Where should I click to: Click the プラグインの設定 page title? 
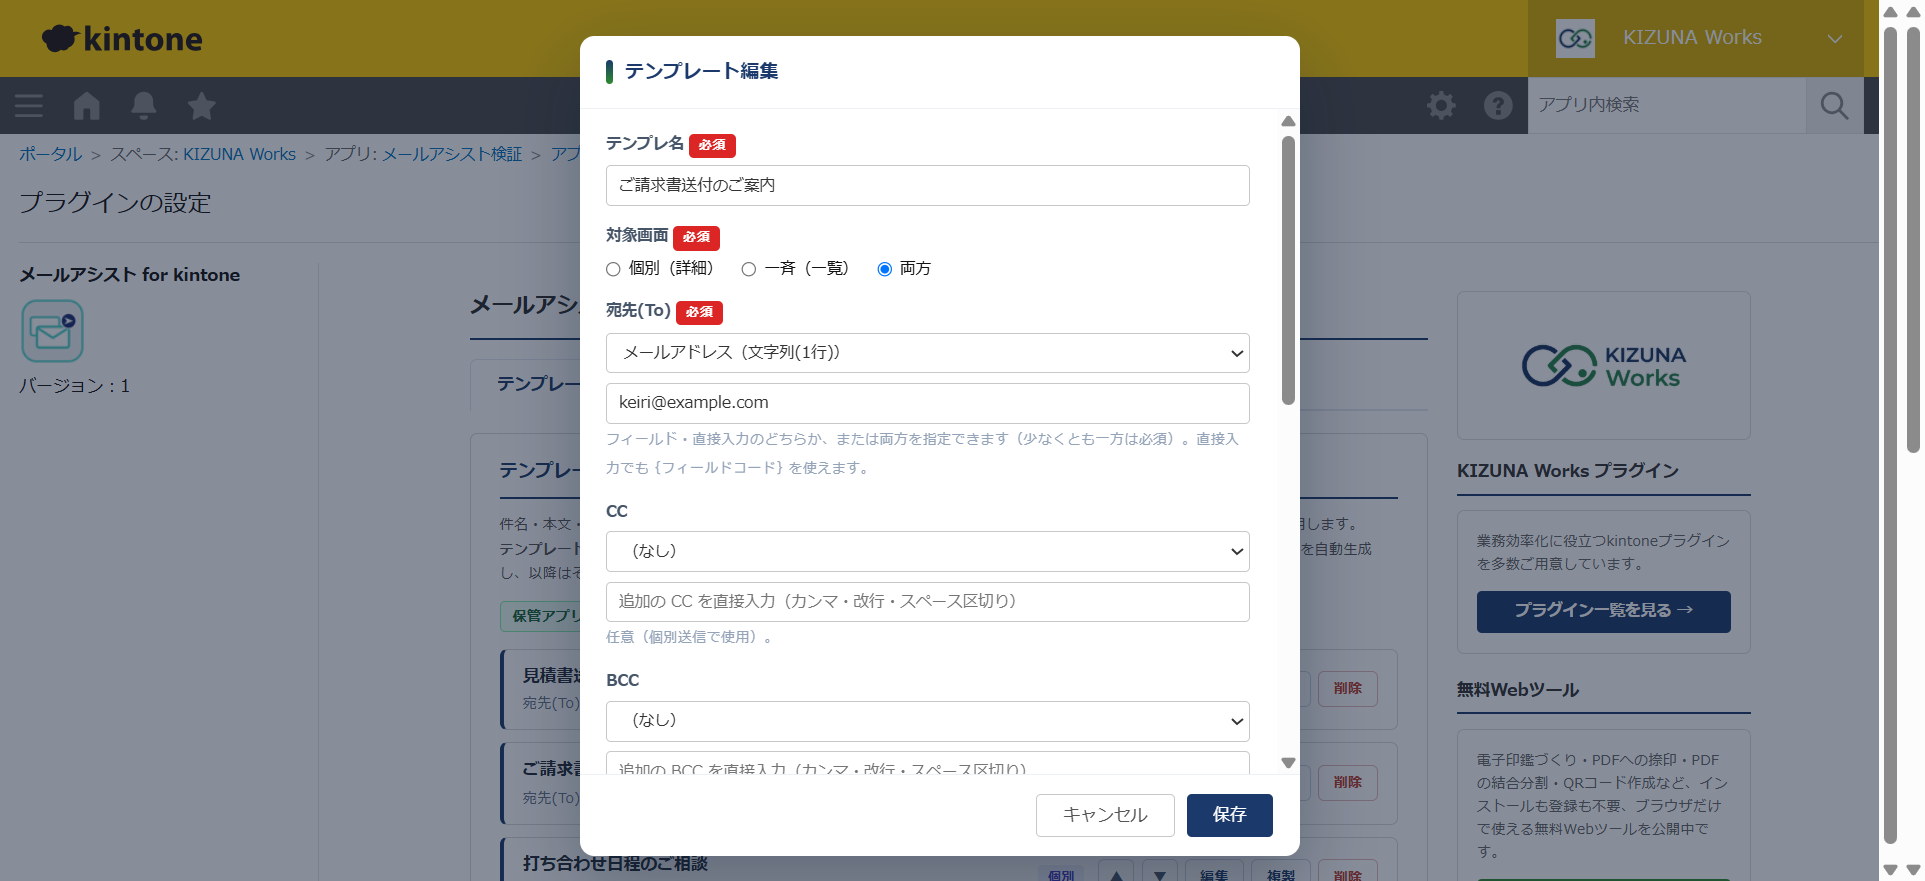point(115,203)
